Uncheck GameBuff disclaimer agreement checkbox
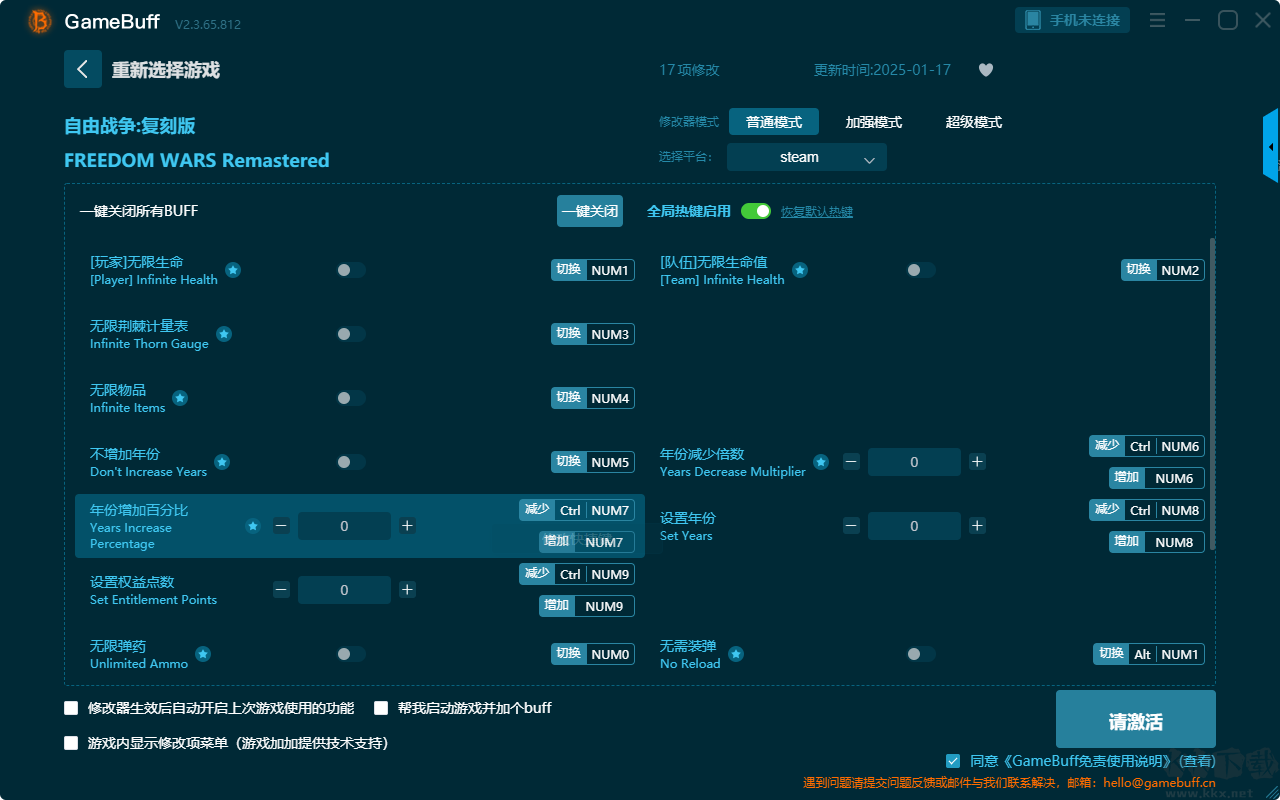 953,761
